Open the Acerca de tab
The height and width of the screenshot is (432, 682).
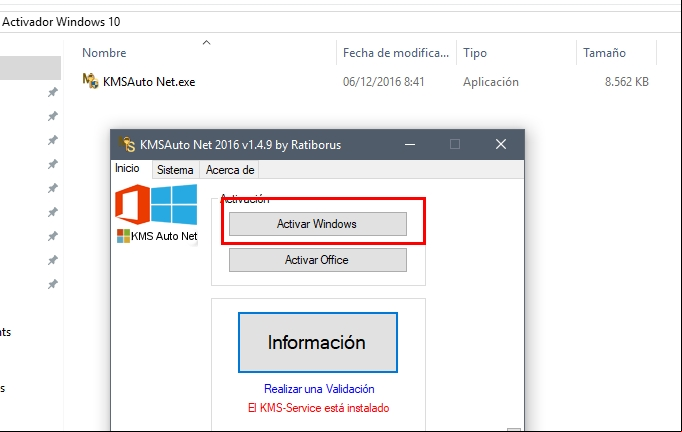click(x=230, y=170)
